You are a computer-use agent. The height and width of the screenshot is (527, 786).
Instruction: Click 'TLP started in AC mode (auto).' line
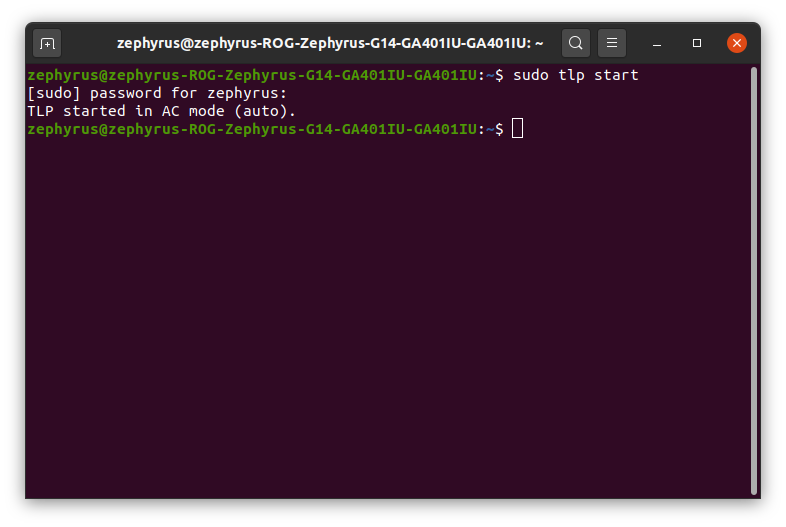click(161, 111)
